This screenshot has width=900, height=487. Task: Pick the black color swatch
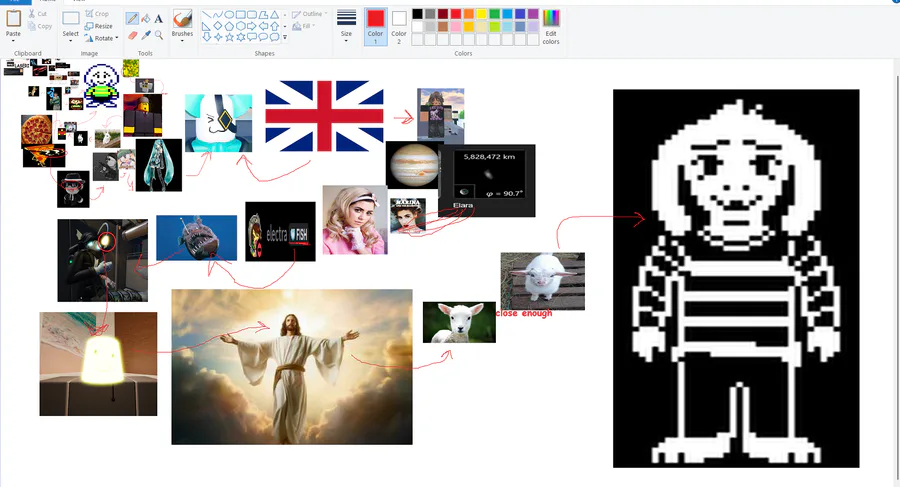417,14
